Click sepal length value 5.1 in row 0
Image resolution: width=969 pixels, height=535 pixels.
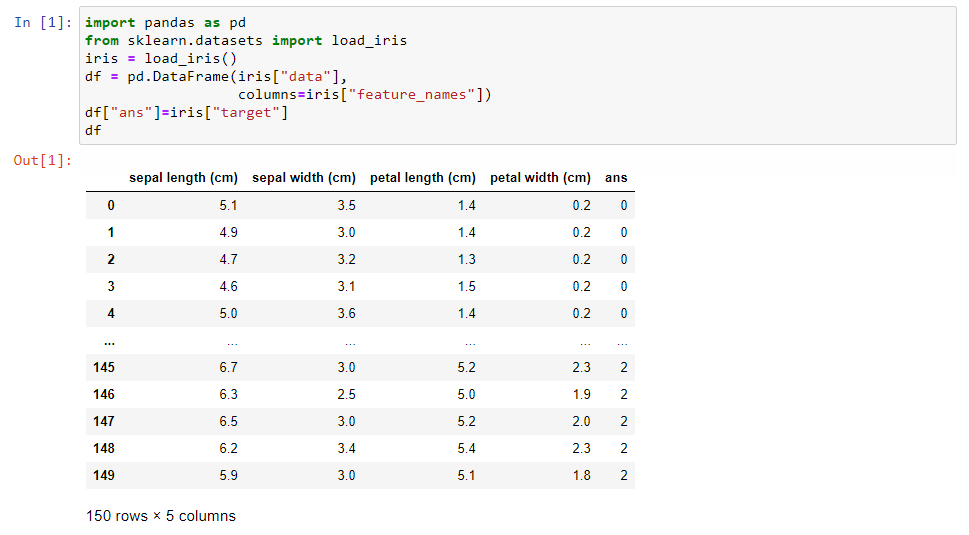coord(228,206)
